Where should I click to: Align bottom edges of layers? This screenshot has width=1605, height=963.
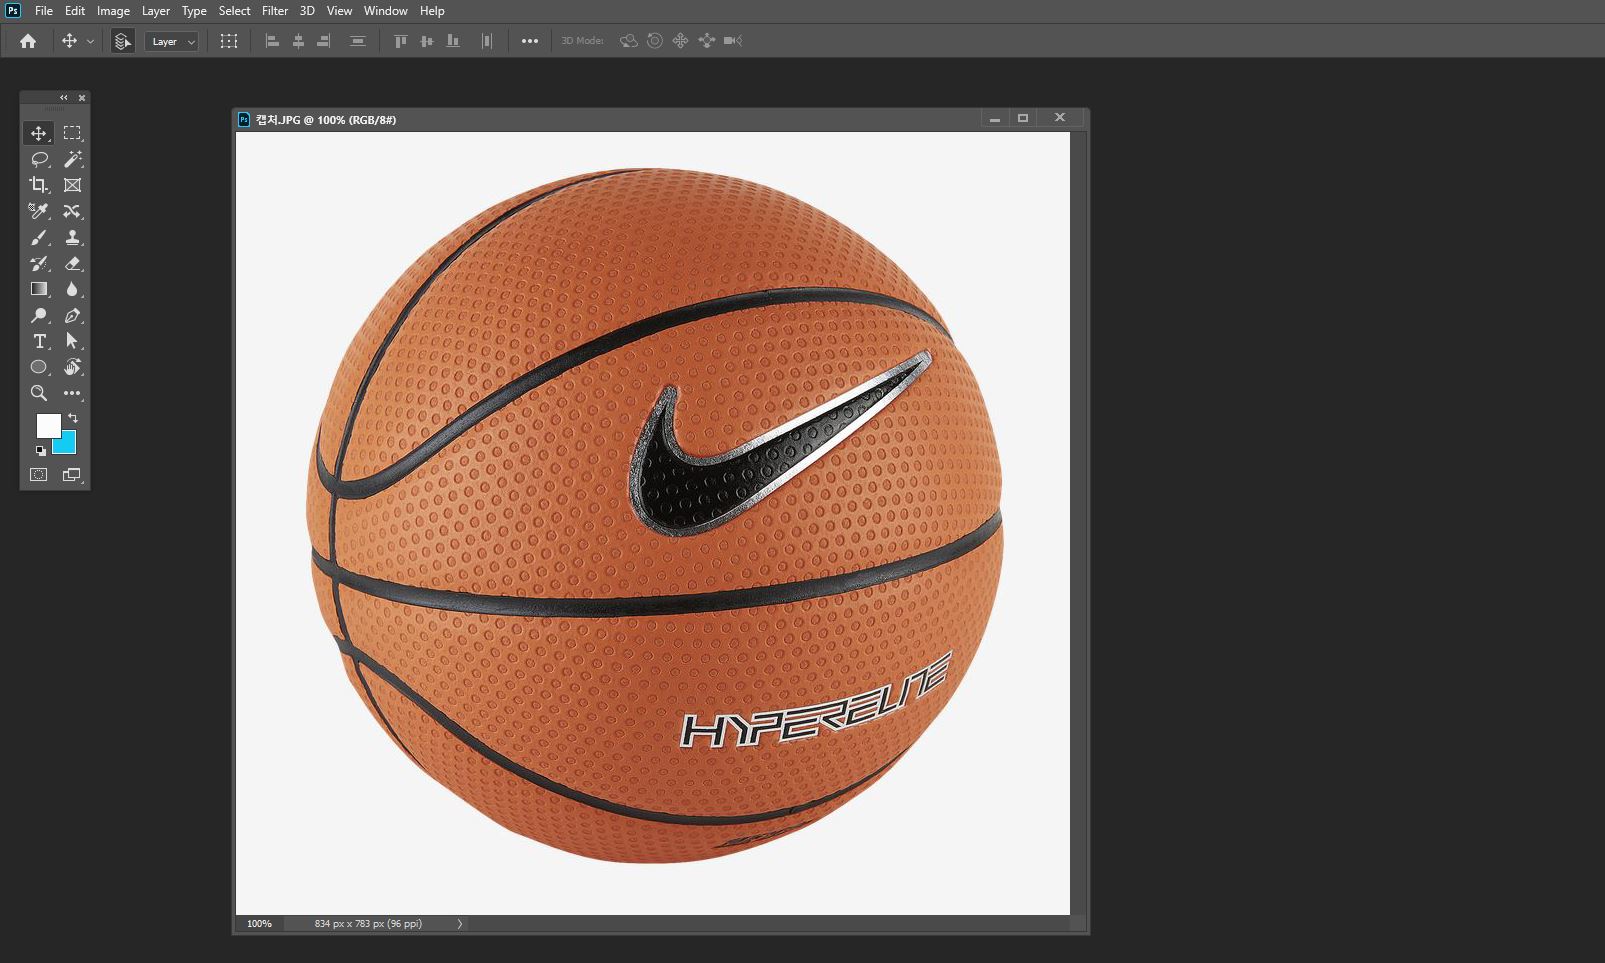[453, 41]
